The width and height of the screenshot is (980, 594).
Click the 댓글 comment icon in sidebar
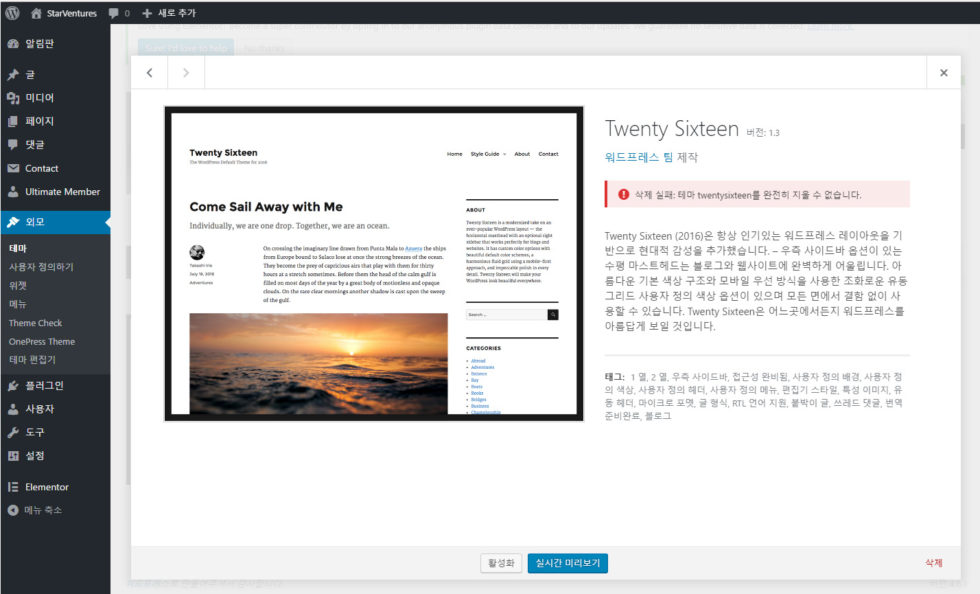13,144
